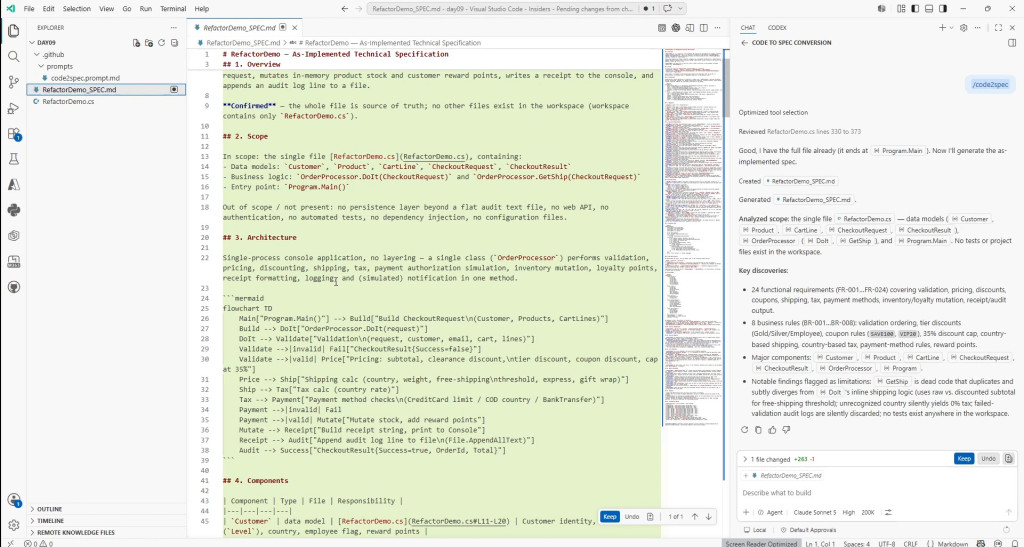The image size is (1024, 547).
Task: Open the Accounts menu in activity bar
Action: pos(14,500)
